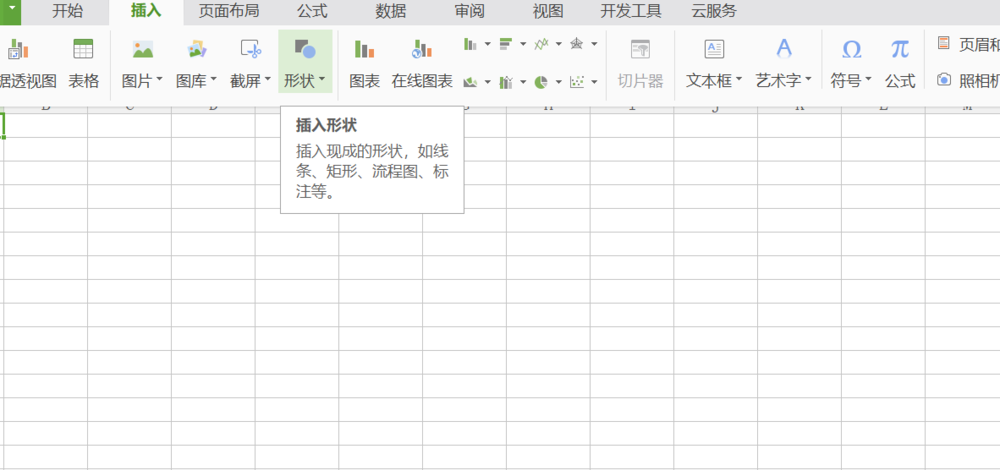1000x470 pixels.
Task: Open the column chart type dropdown arrow
Action: pyautogui.click(x=488, y=44)
